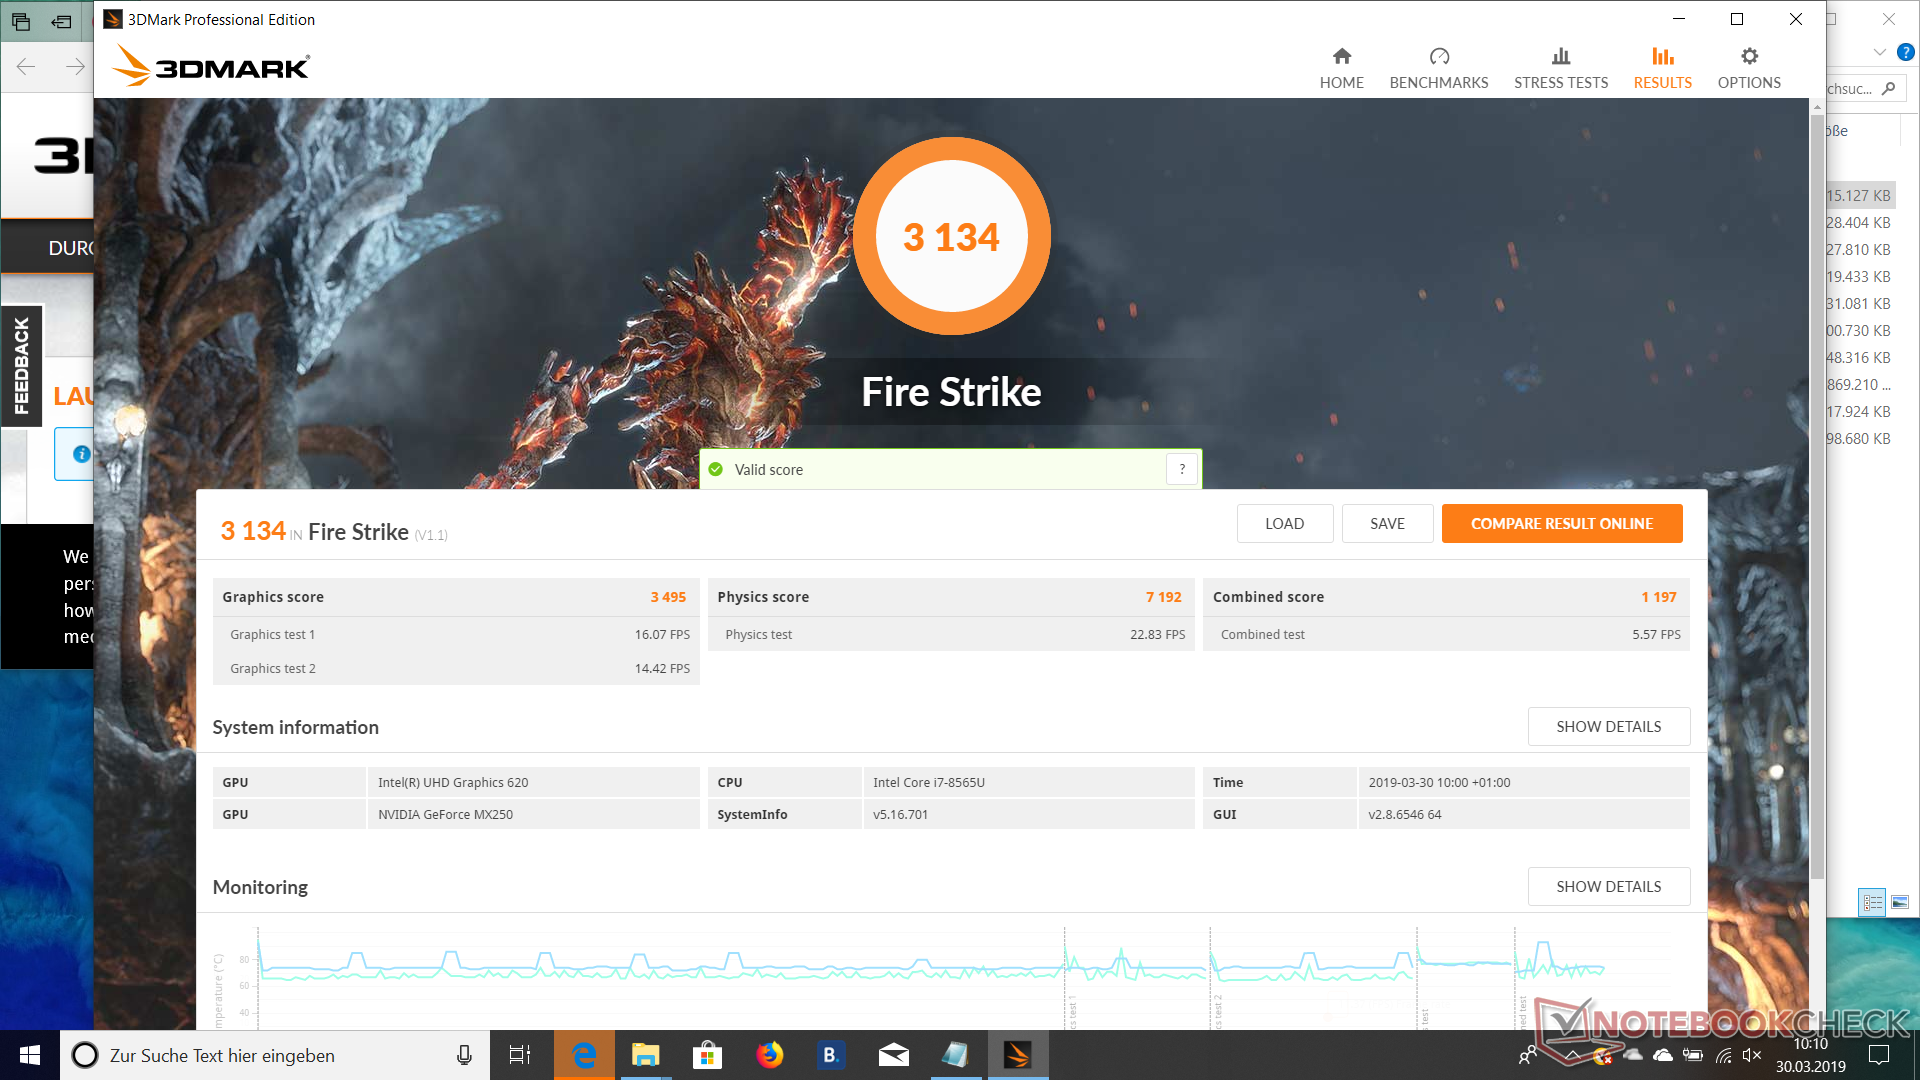This screenshot has height=1080, width=1920.
Task: Click the Physics score value 7 192
Action: pyautogui.click(x=1163, y=597)
